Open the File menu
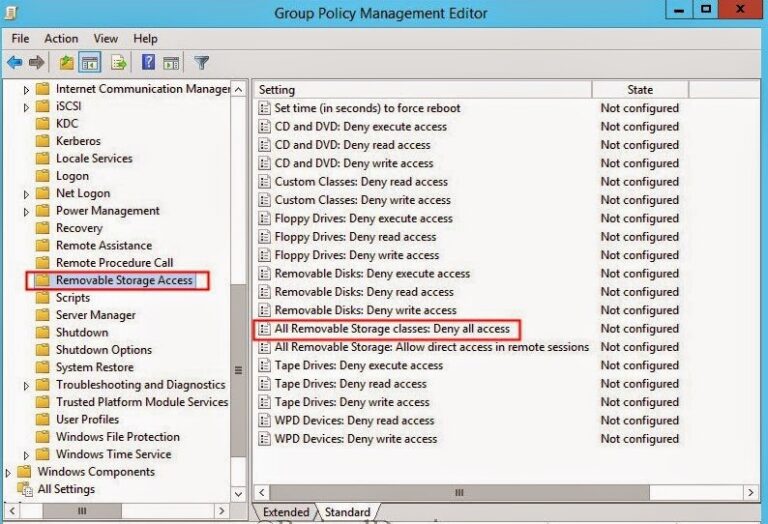 tap(20, 39)
